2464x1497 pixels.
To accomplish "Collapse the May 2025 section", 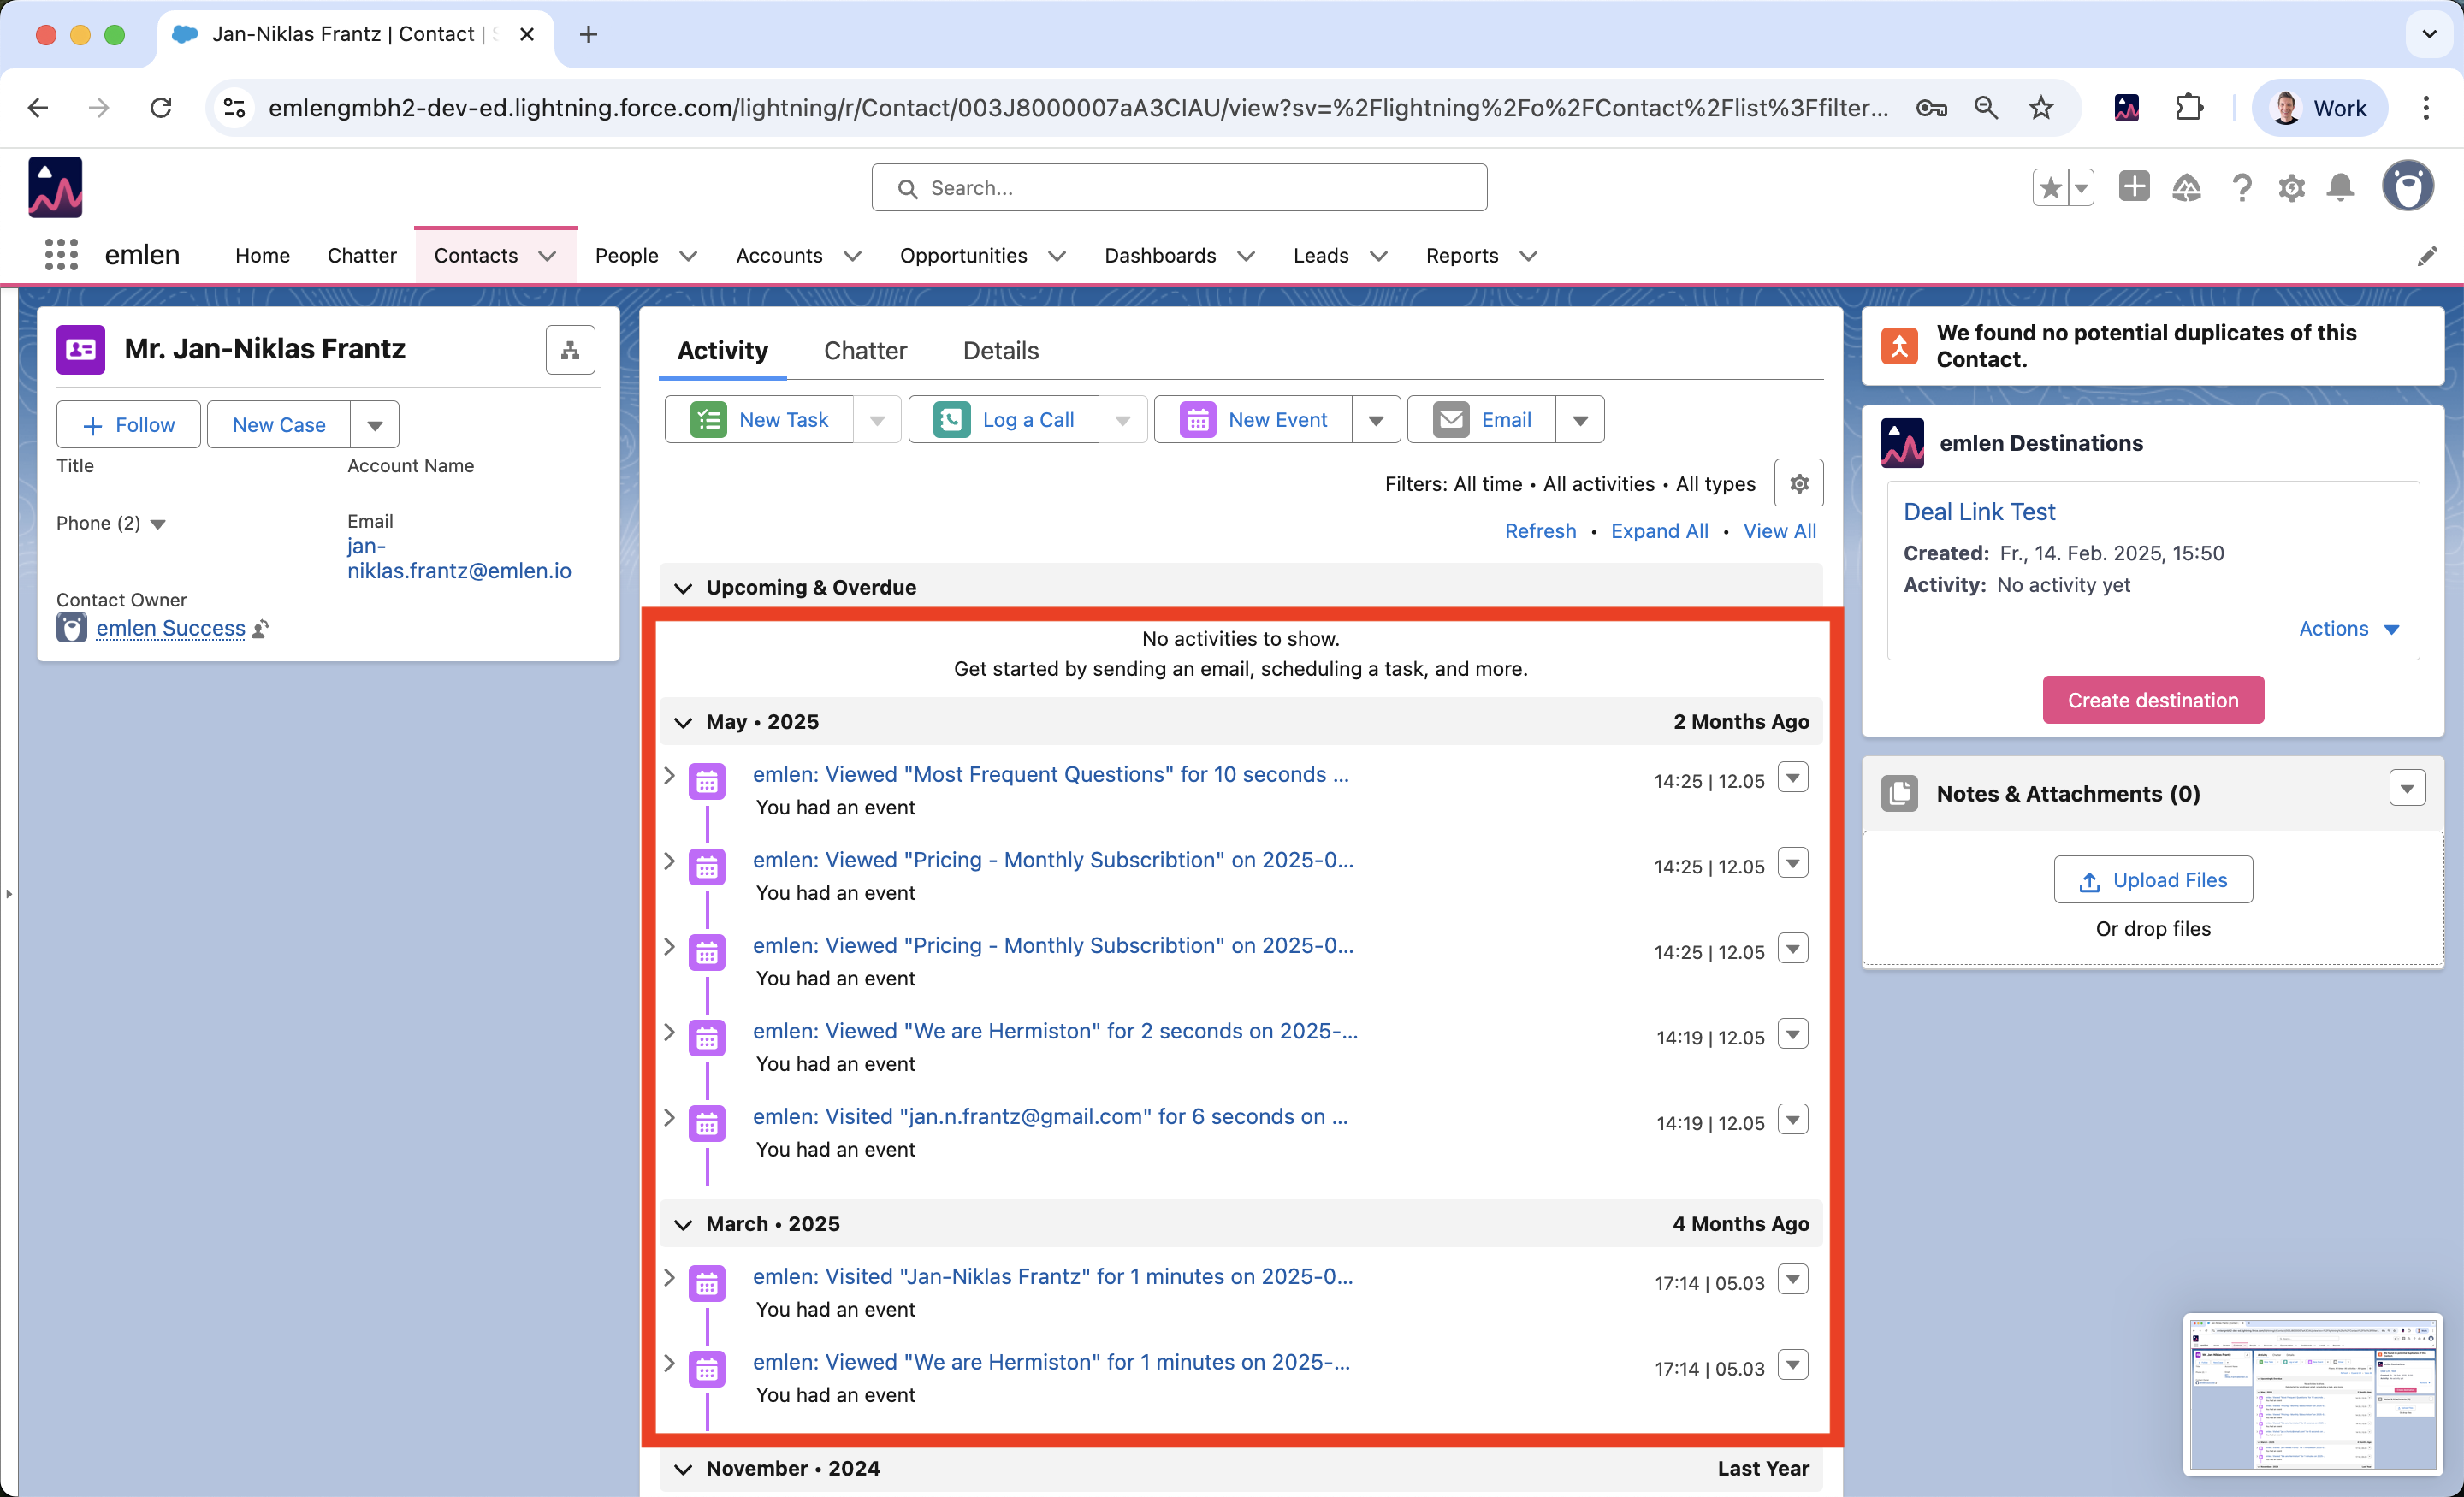I will [683, 722].
